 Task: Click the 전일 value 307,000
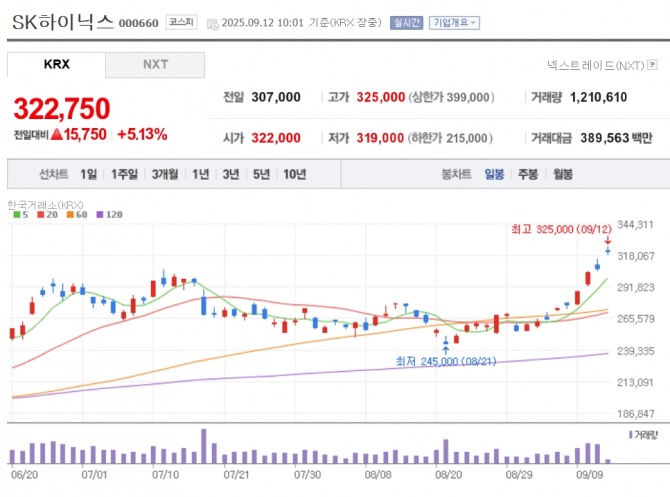(276, 97)
